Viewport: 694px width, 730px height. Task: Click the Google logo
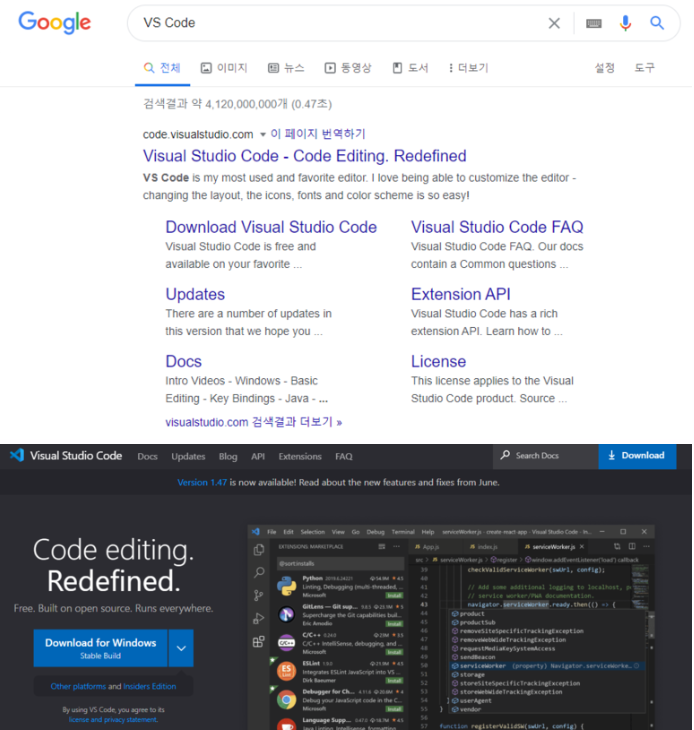coord(54,22)
